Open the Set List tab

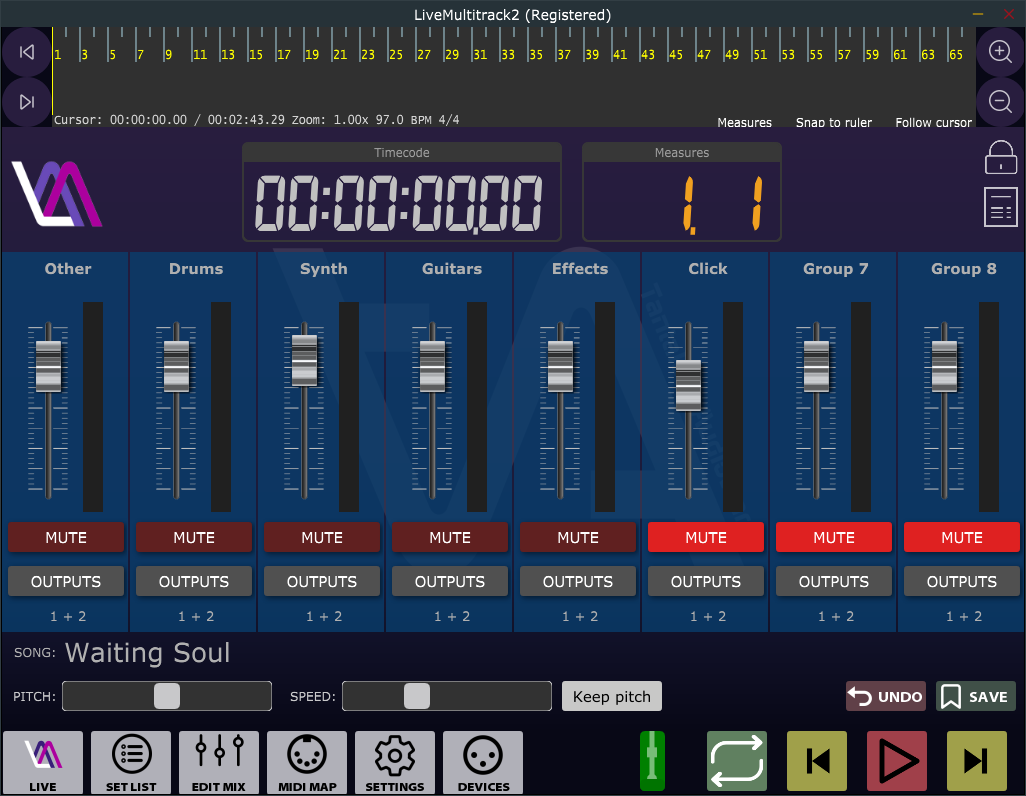coord(131,762)
